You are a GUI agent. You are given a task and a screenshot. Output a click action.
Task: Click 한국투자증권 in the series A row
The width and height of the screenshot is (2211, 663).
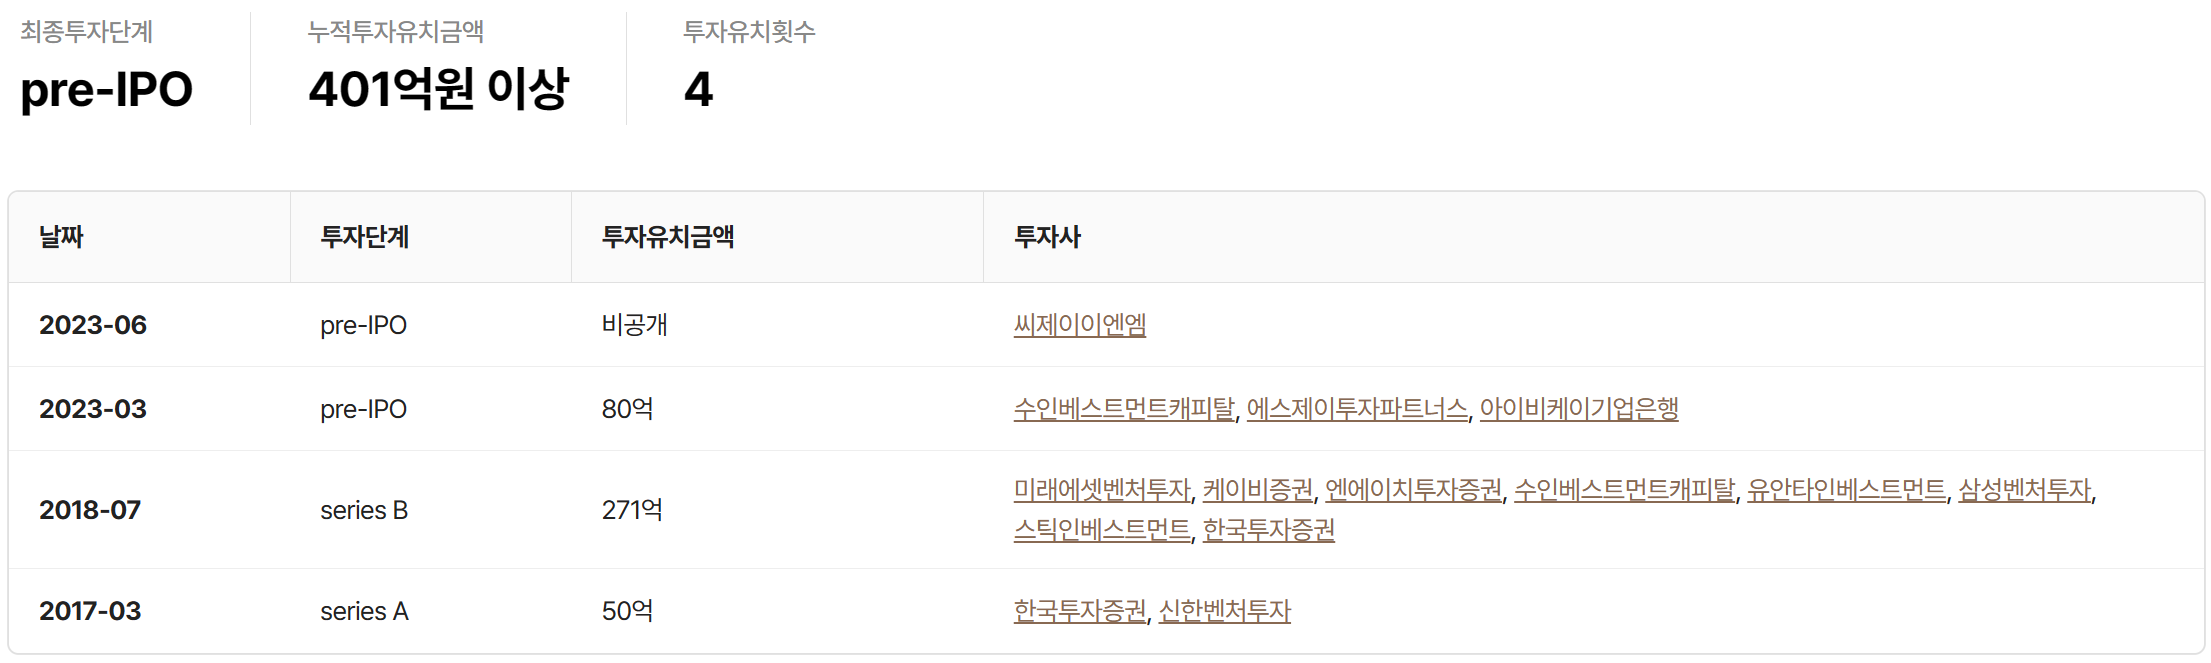pyautogui.click(x=1080, y=611)
